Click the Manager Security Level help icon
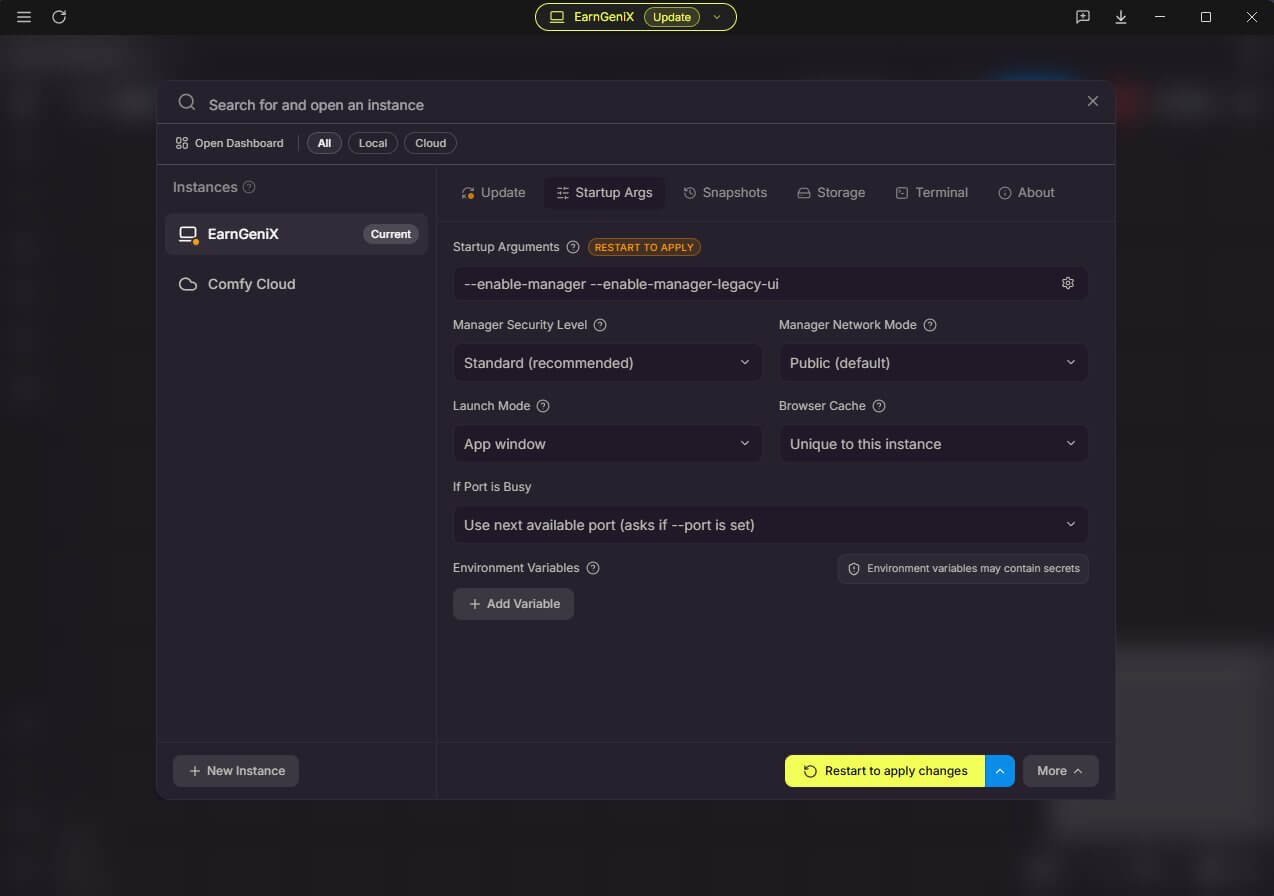 pos(600,325)
